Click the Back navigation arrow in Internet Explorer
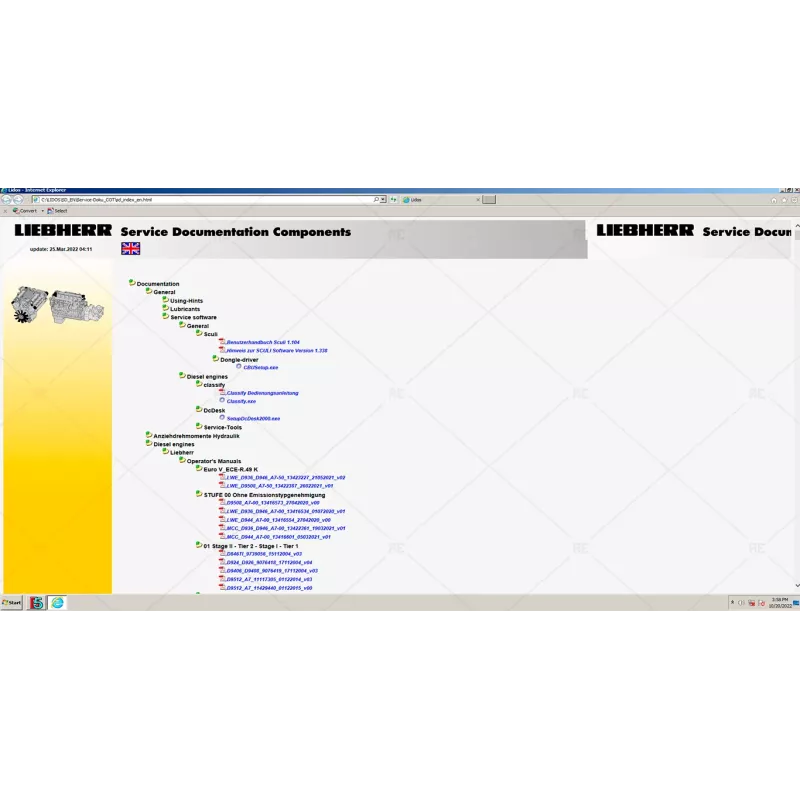 pos(7,200)
